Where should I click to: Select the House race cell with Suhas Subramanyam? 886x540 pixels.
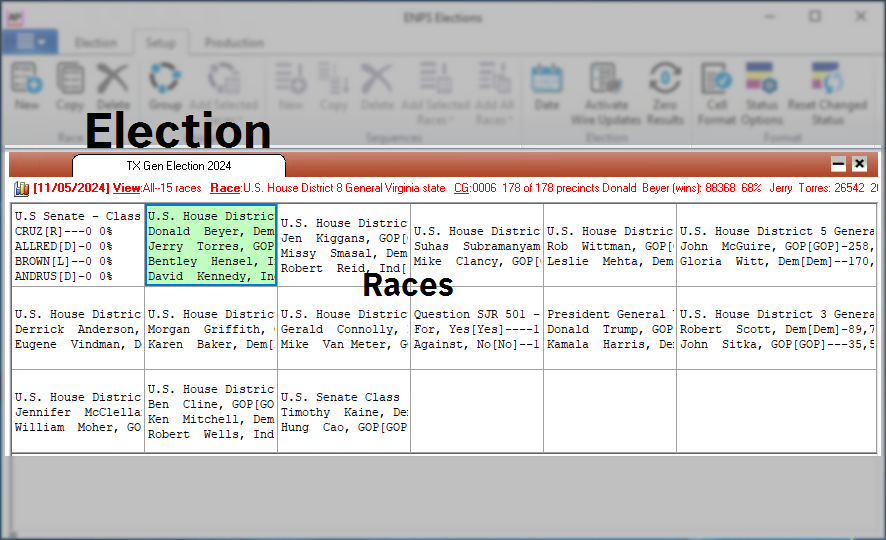[x=477, y=245]
